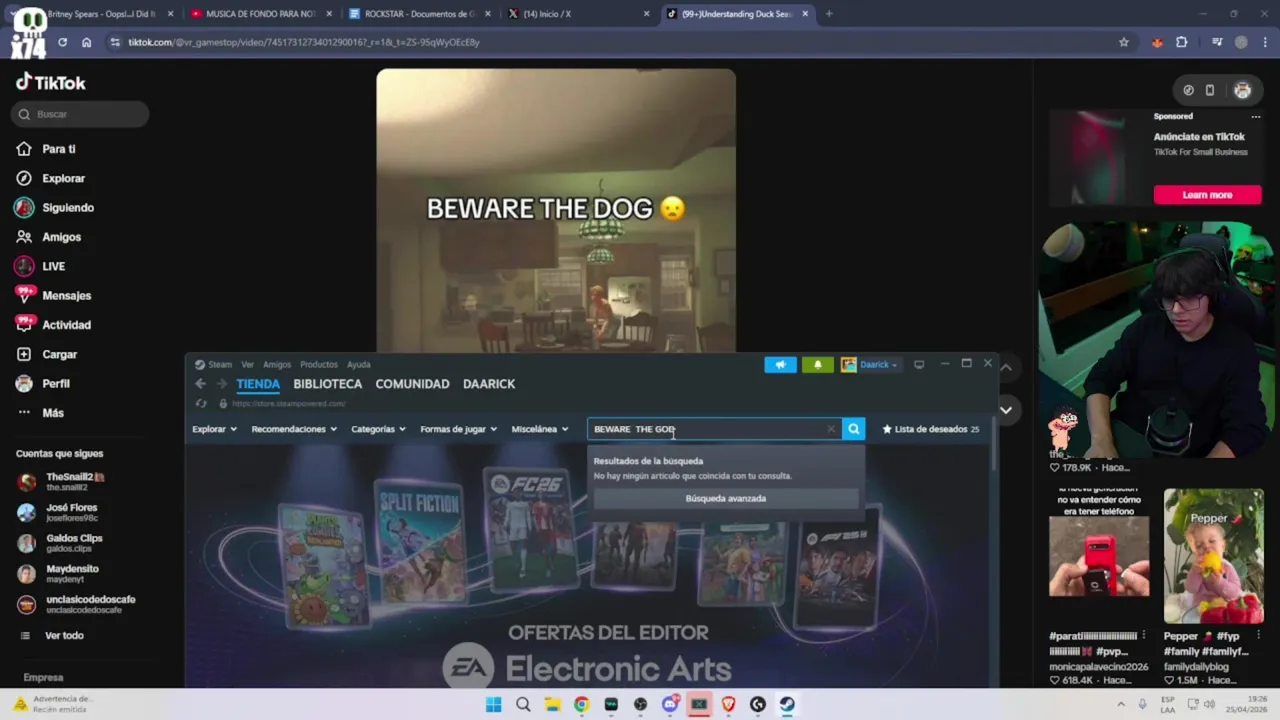Open Windows taskbar search
Screen dimensions: 1280x720
click(x=523, y=704)
